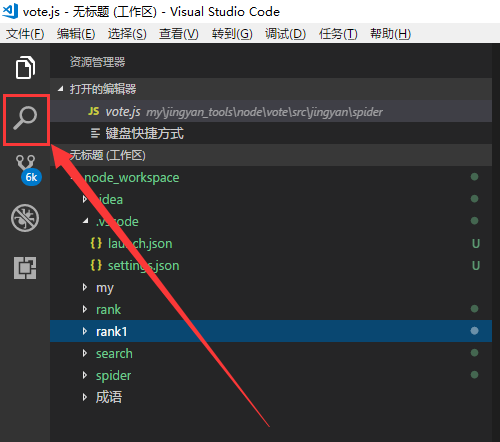Select 键盘快捷方式 in open editors

[x=271, y=133]
